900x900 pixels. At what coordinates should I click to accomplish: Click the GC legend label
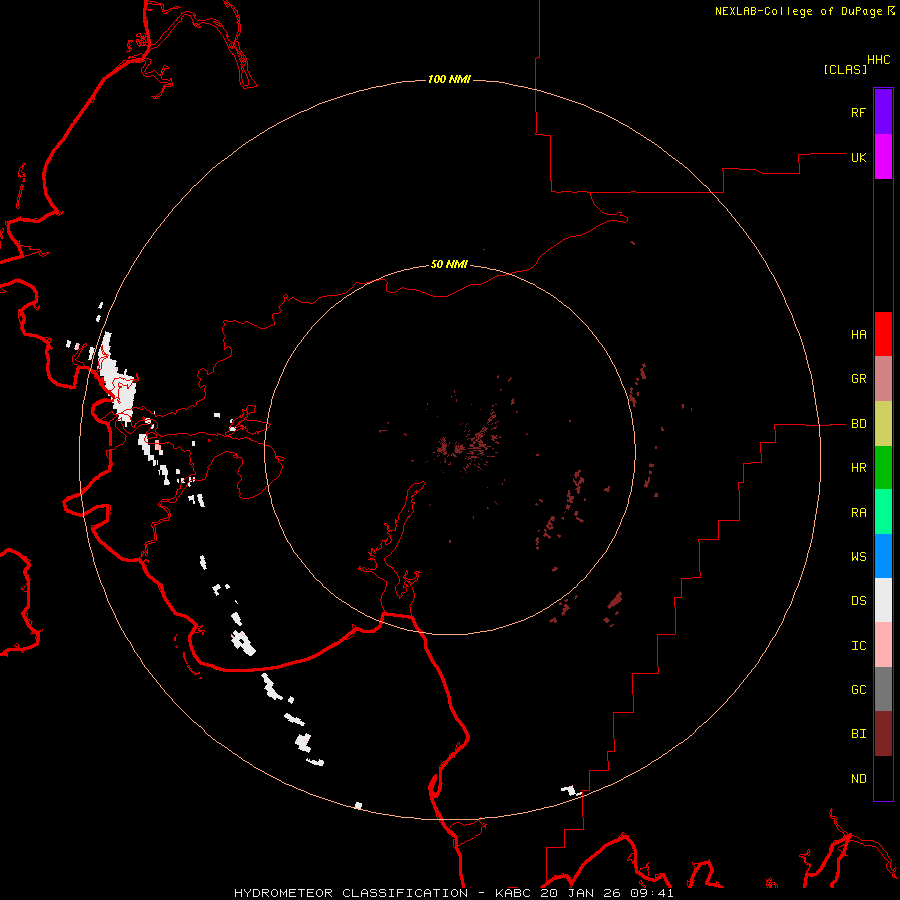[858, 690]
